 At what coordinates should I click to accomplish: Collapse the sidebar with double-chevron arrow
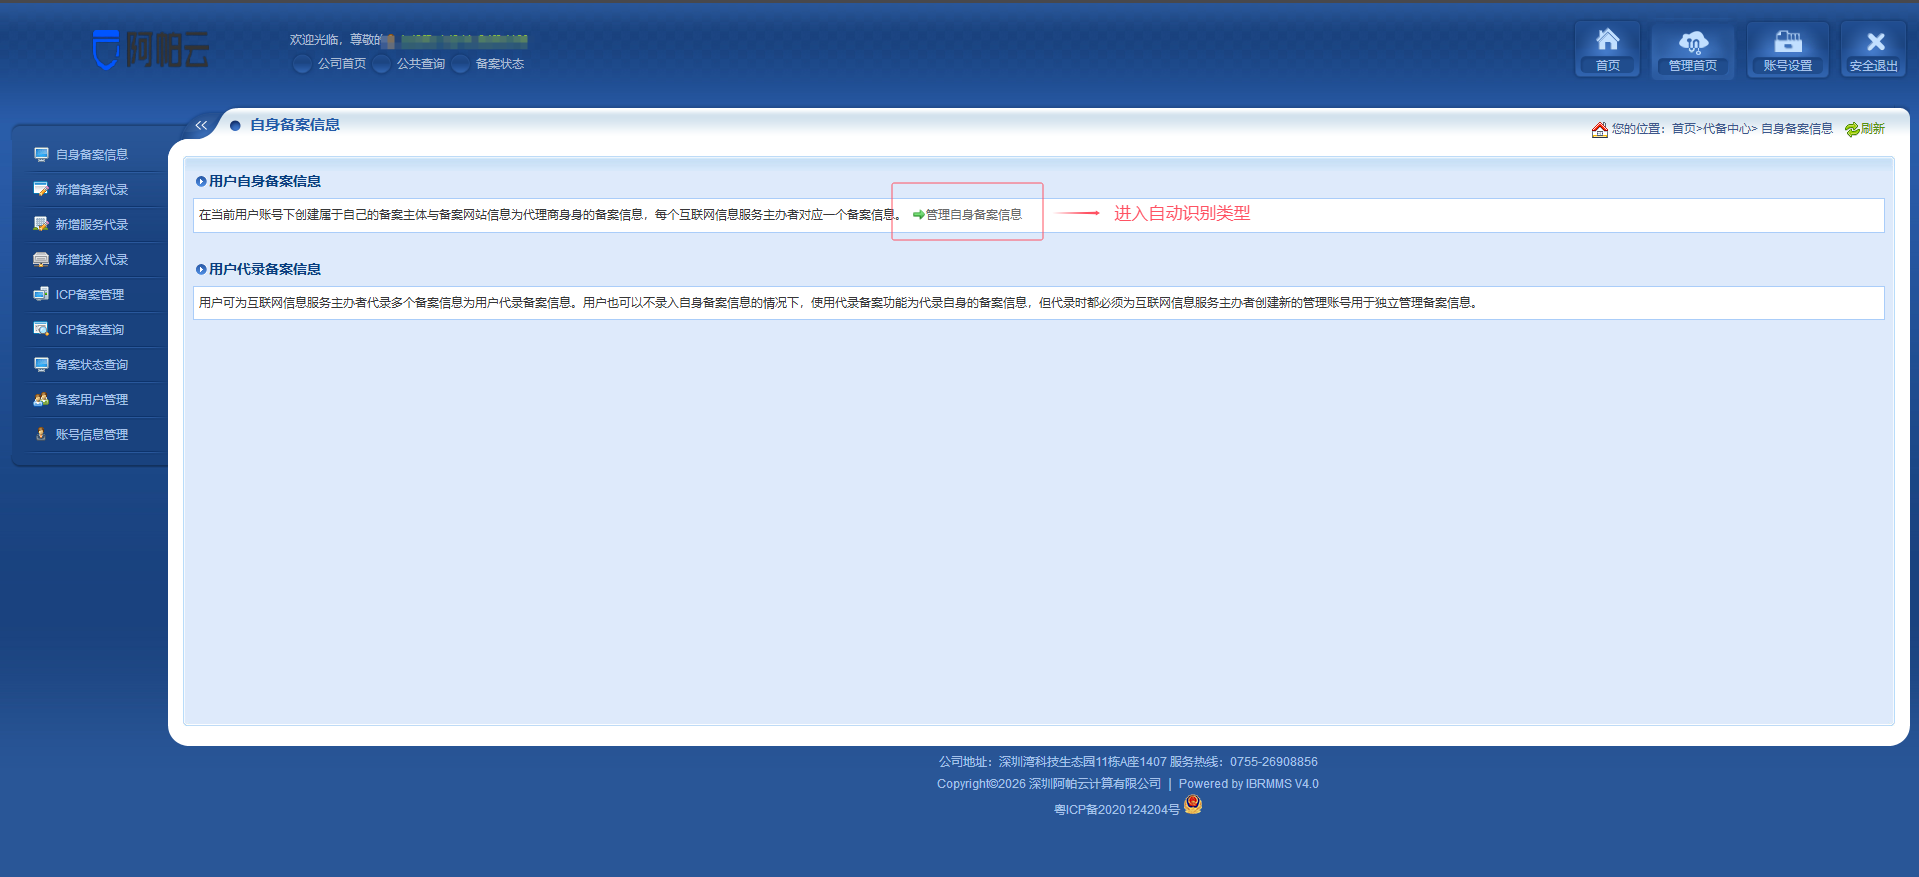(x=201, y=125)
